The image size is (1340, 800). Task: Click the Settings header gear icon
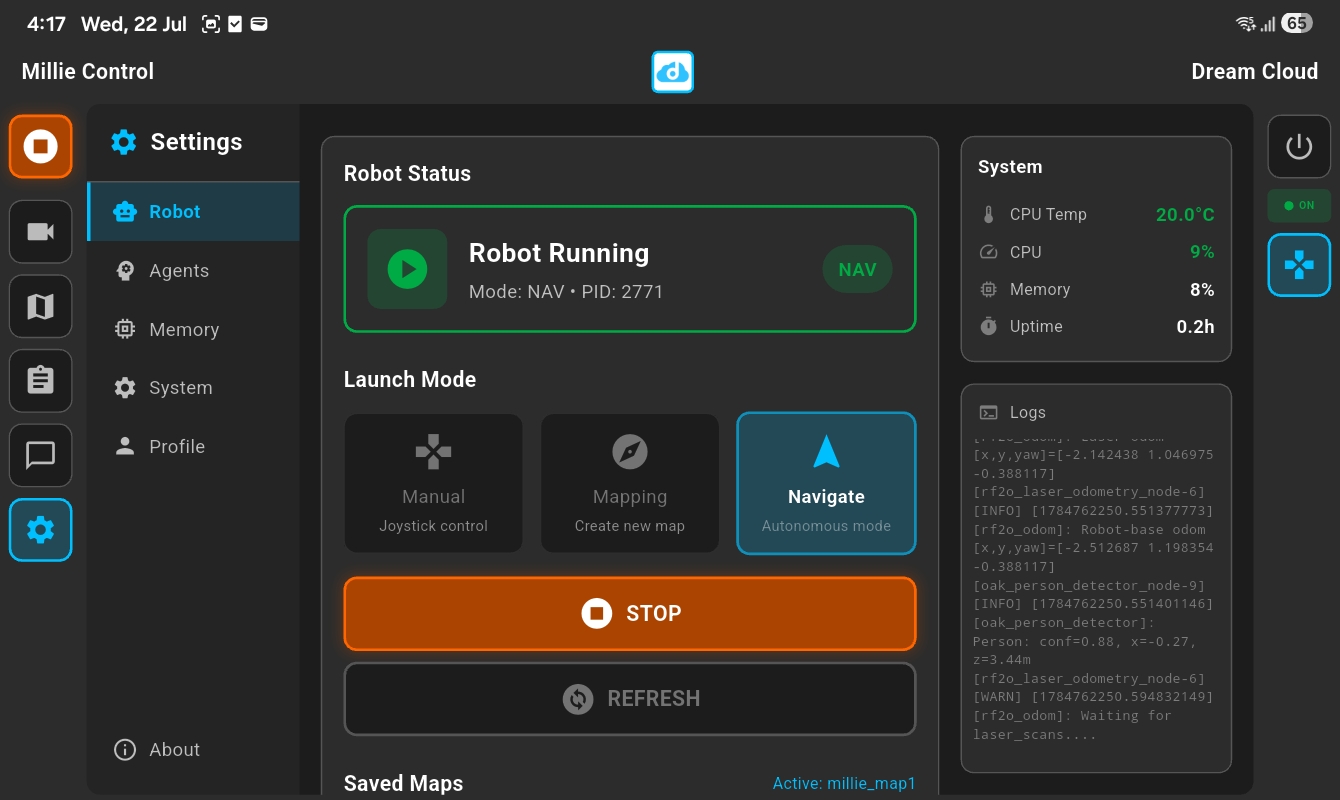[124, 142]
